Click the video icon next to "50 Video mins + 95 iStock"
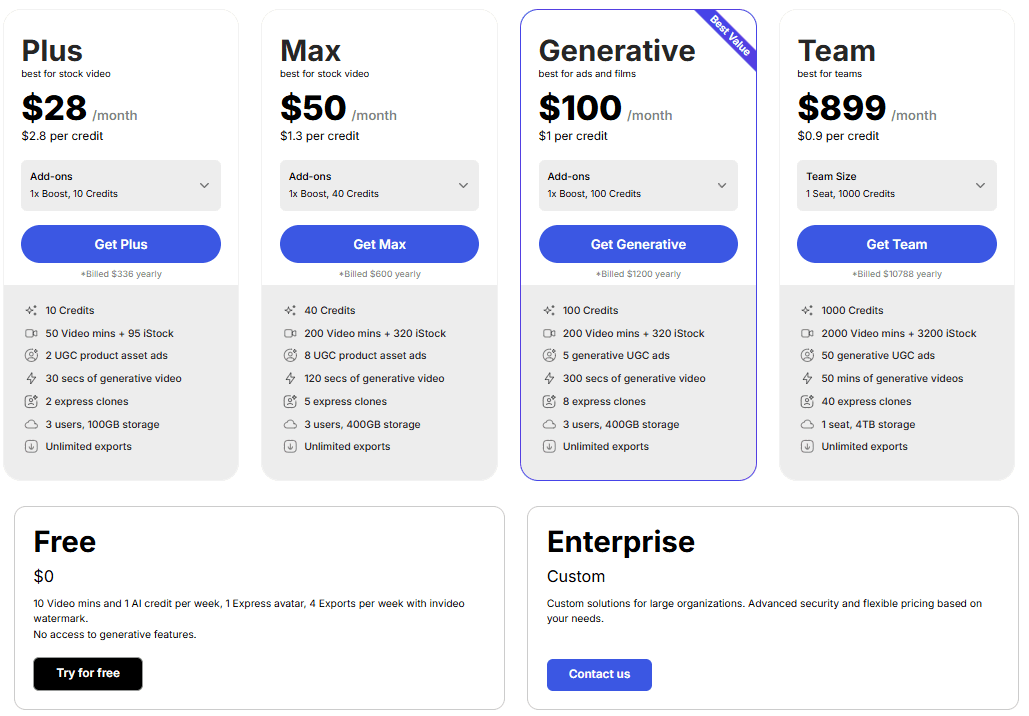1029x716 pixels. pyautogui.click(x=32, y=333)
